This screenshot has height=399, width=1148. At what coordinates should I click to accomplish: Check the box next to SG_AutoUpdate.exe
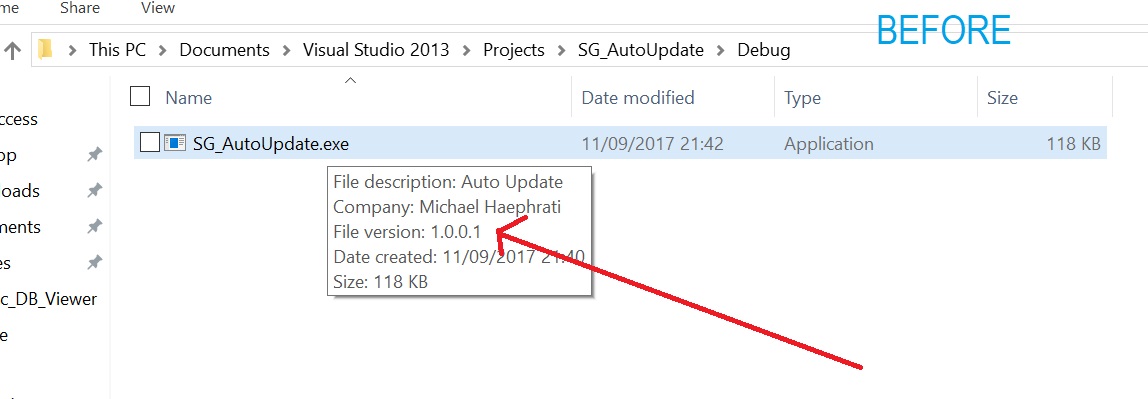149,143
